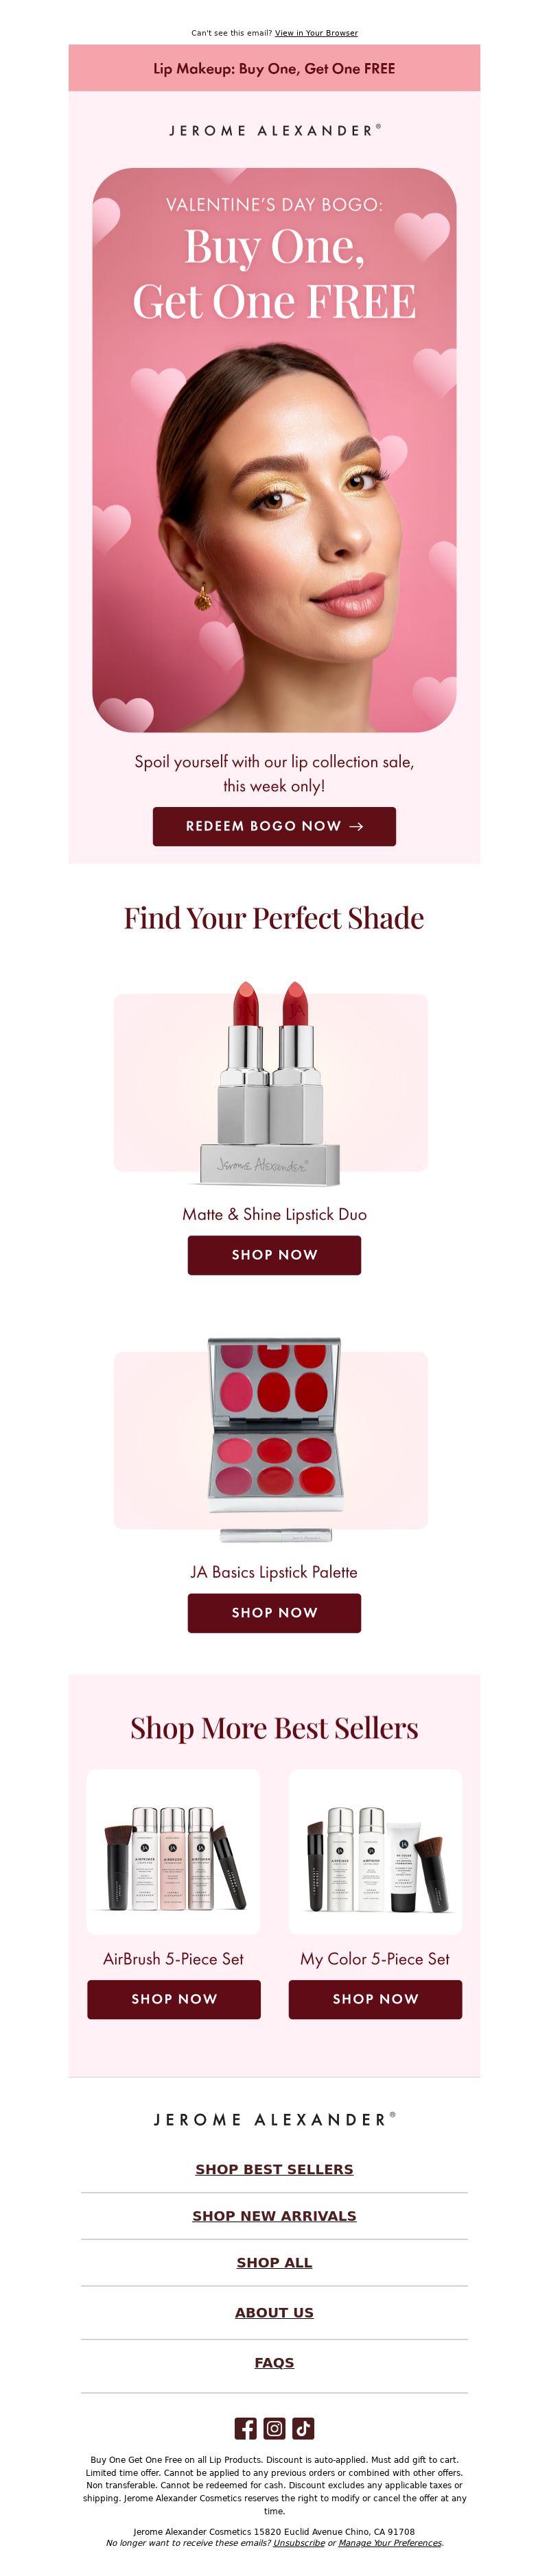Click the Lip Makeup BOGO pink banner
This screenshot has width=549, height=2576.
point(274,68)
